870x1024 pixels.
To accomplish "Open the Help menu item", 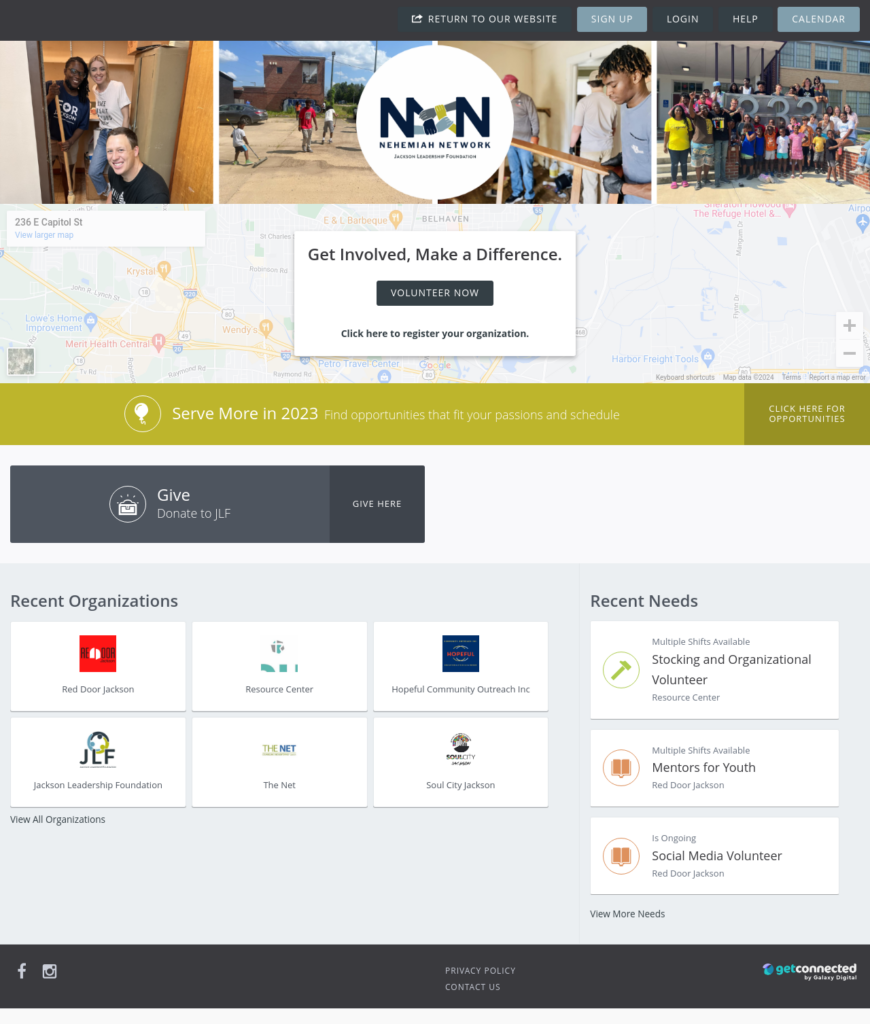I will (745, 20).
